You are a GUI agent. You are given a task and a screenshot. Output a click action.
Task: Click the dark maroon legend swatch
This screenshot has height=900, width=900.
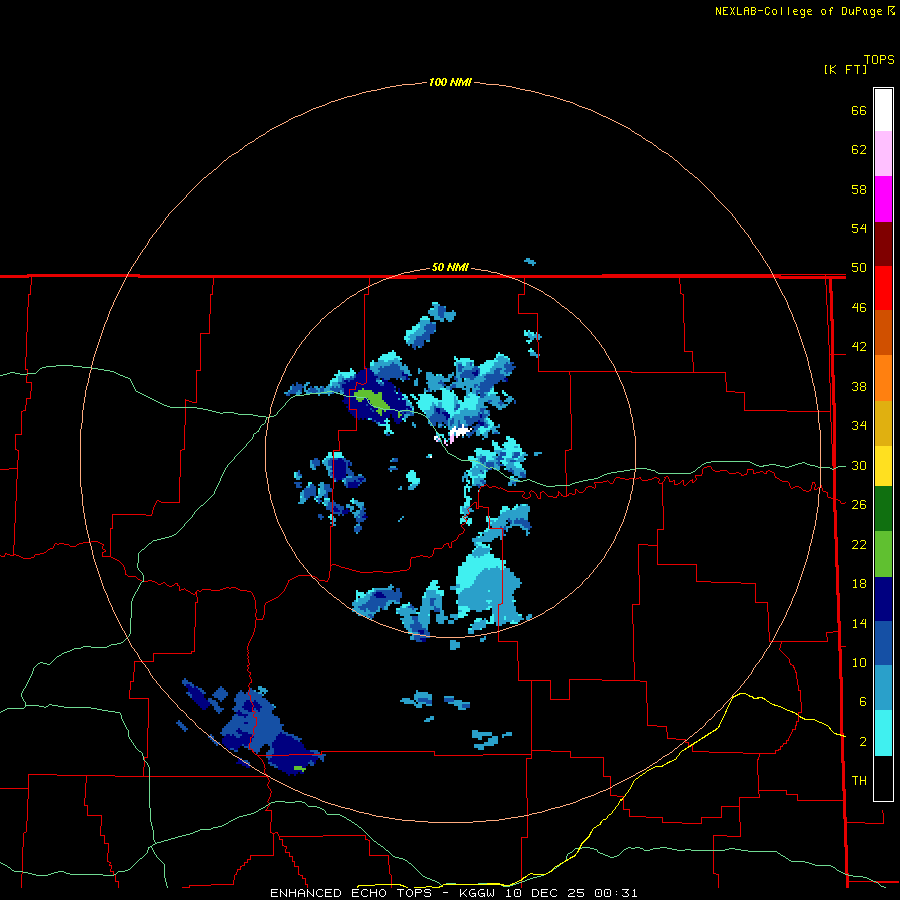click(883, 243)
